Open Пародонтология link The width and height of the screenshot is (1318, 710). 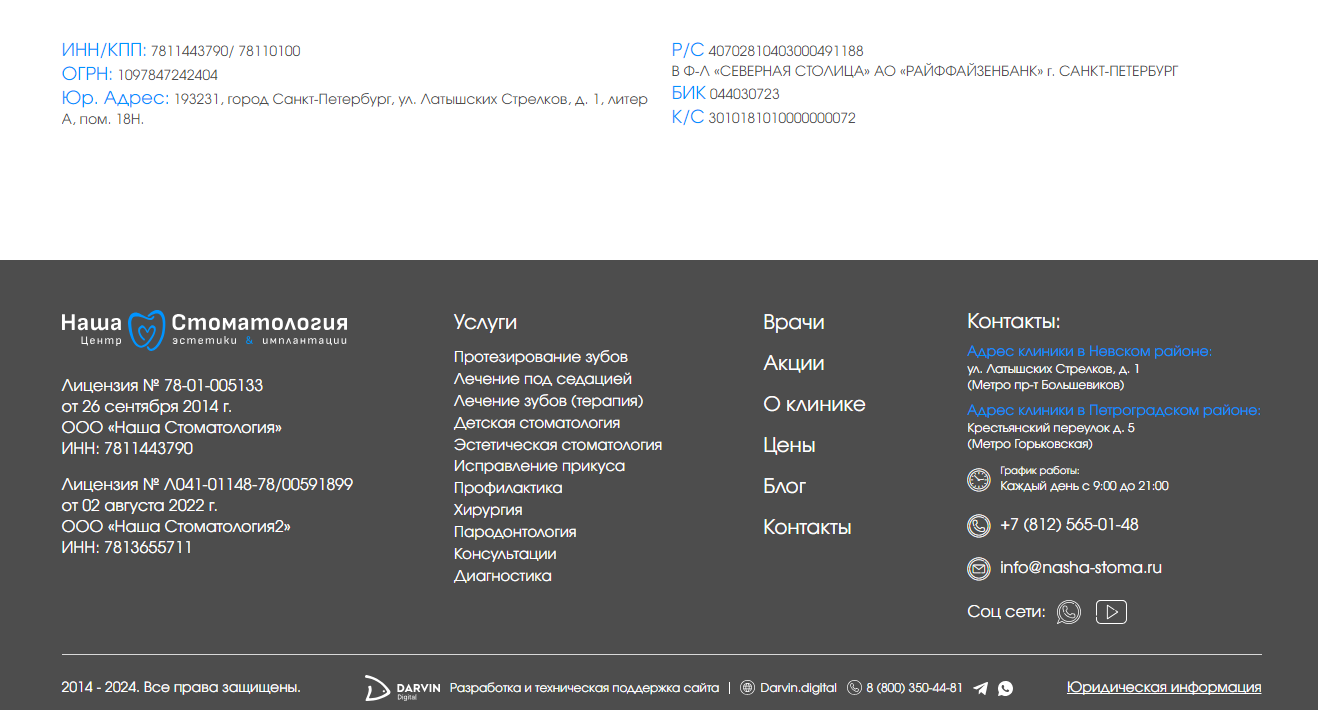click(x=515, y=532)
